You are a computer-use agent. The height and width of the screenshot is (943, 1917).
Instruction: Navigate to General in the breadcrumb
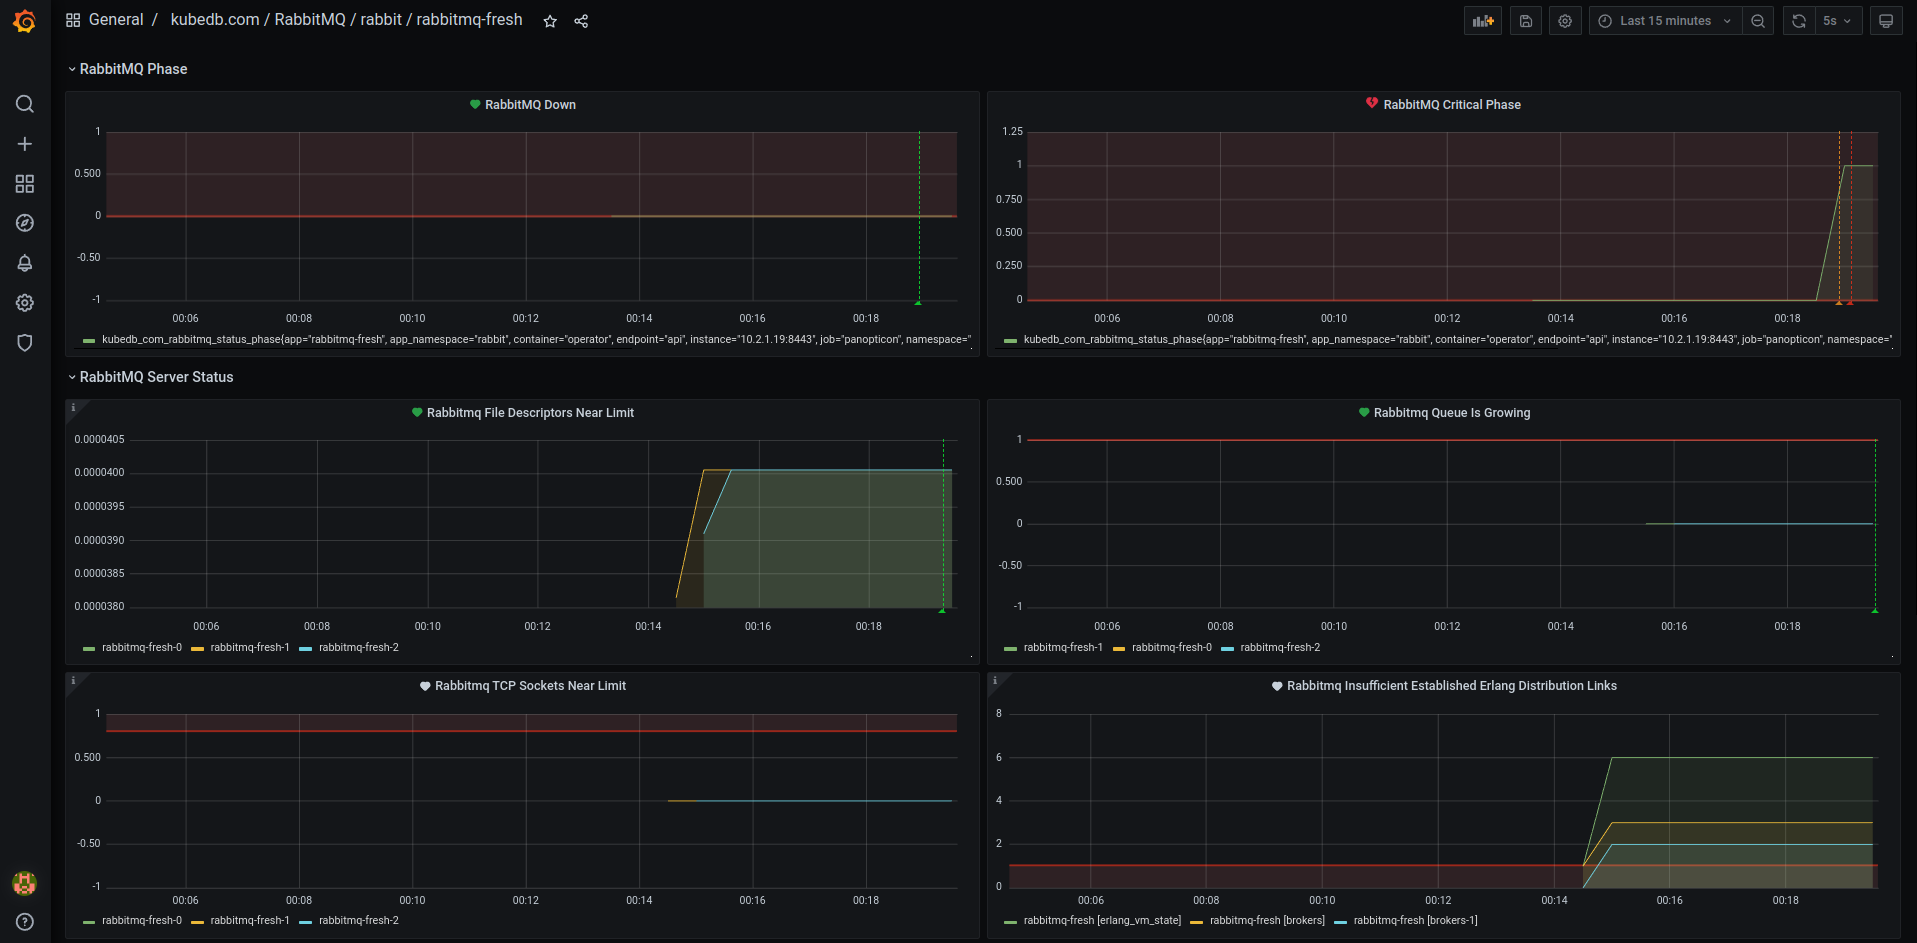coord(116,19)
